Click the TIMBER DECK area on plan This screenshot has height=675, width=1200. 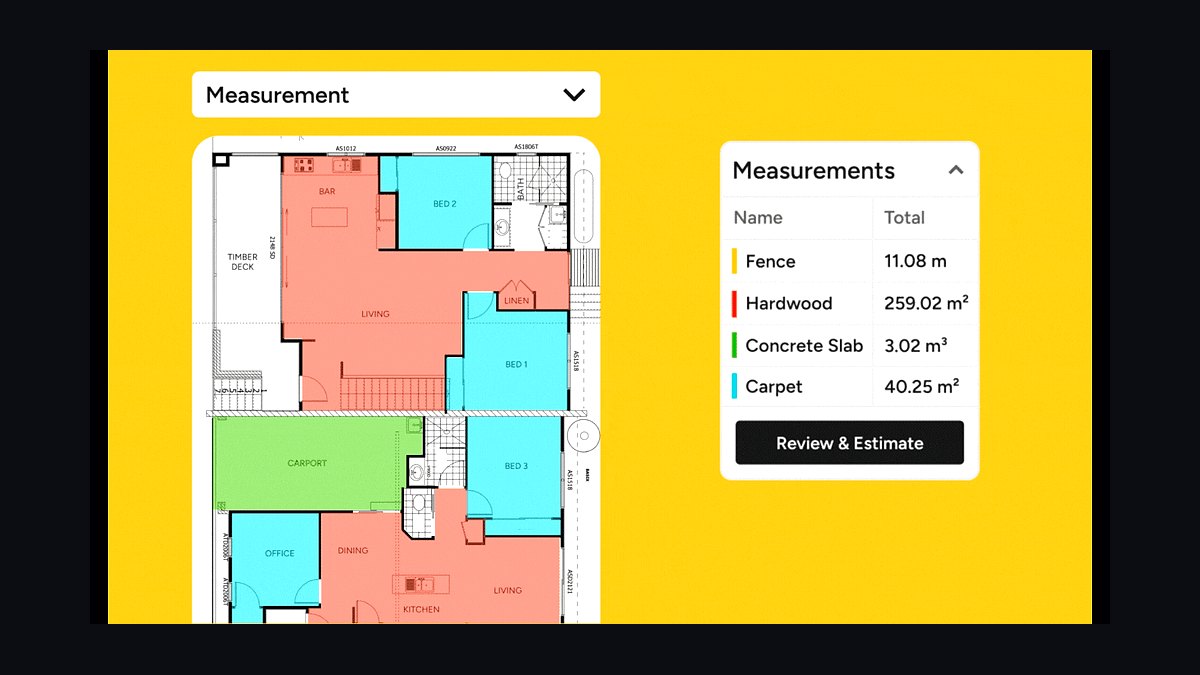pos(243,262)
